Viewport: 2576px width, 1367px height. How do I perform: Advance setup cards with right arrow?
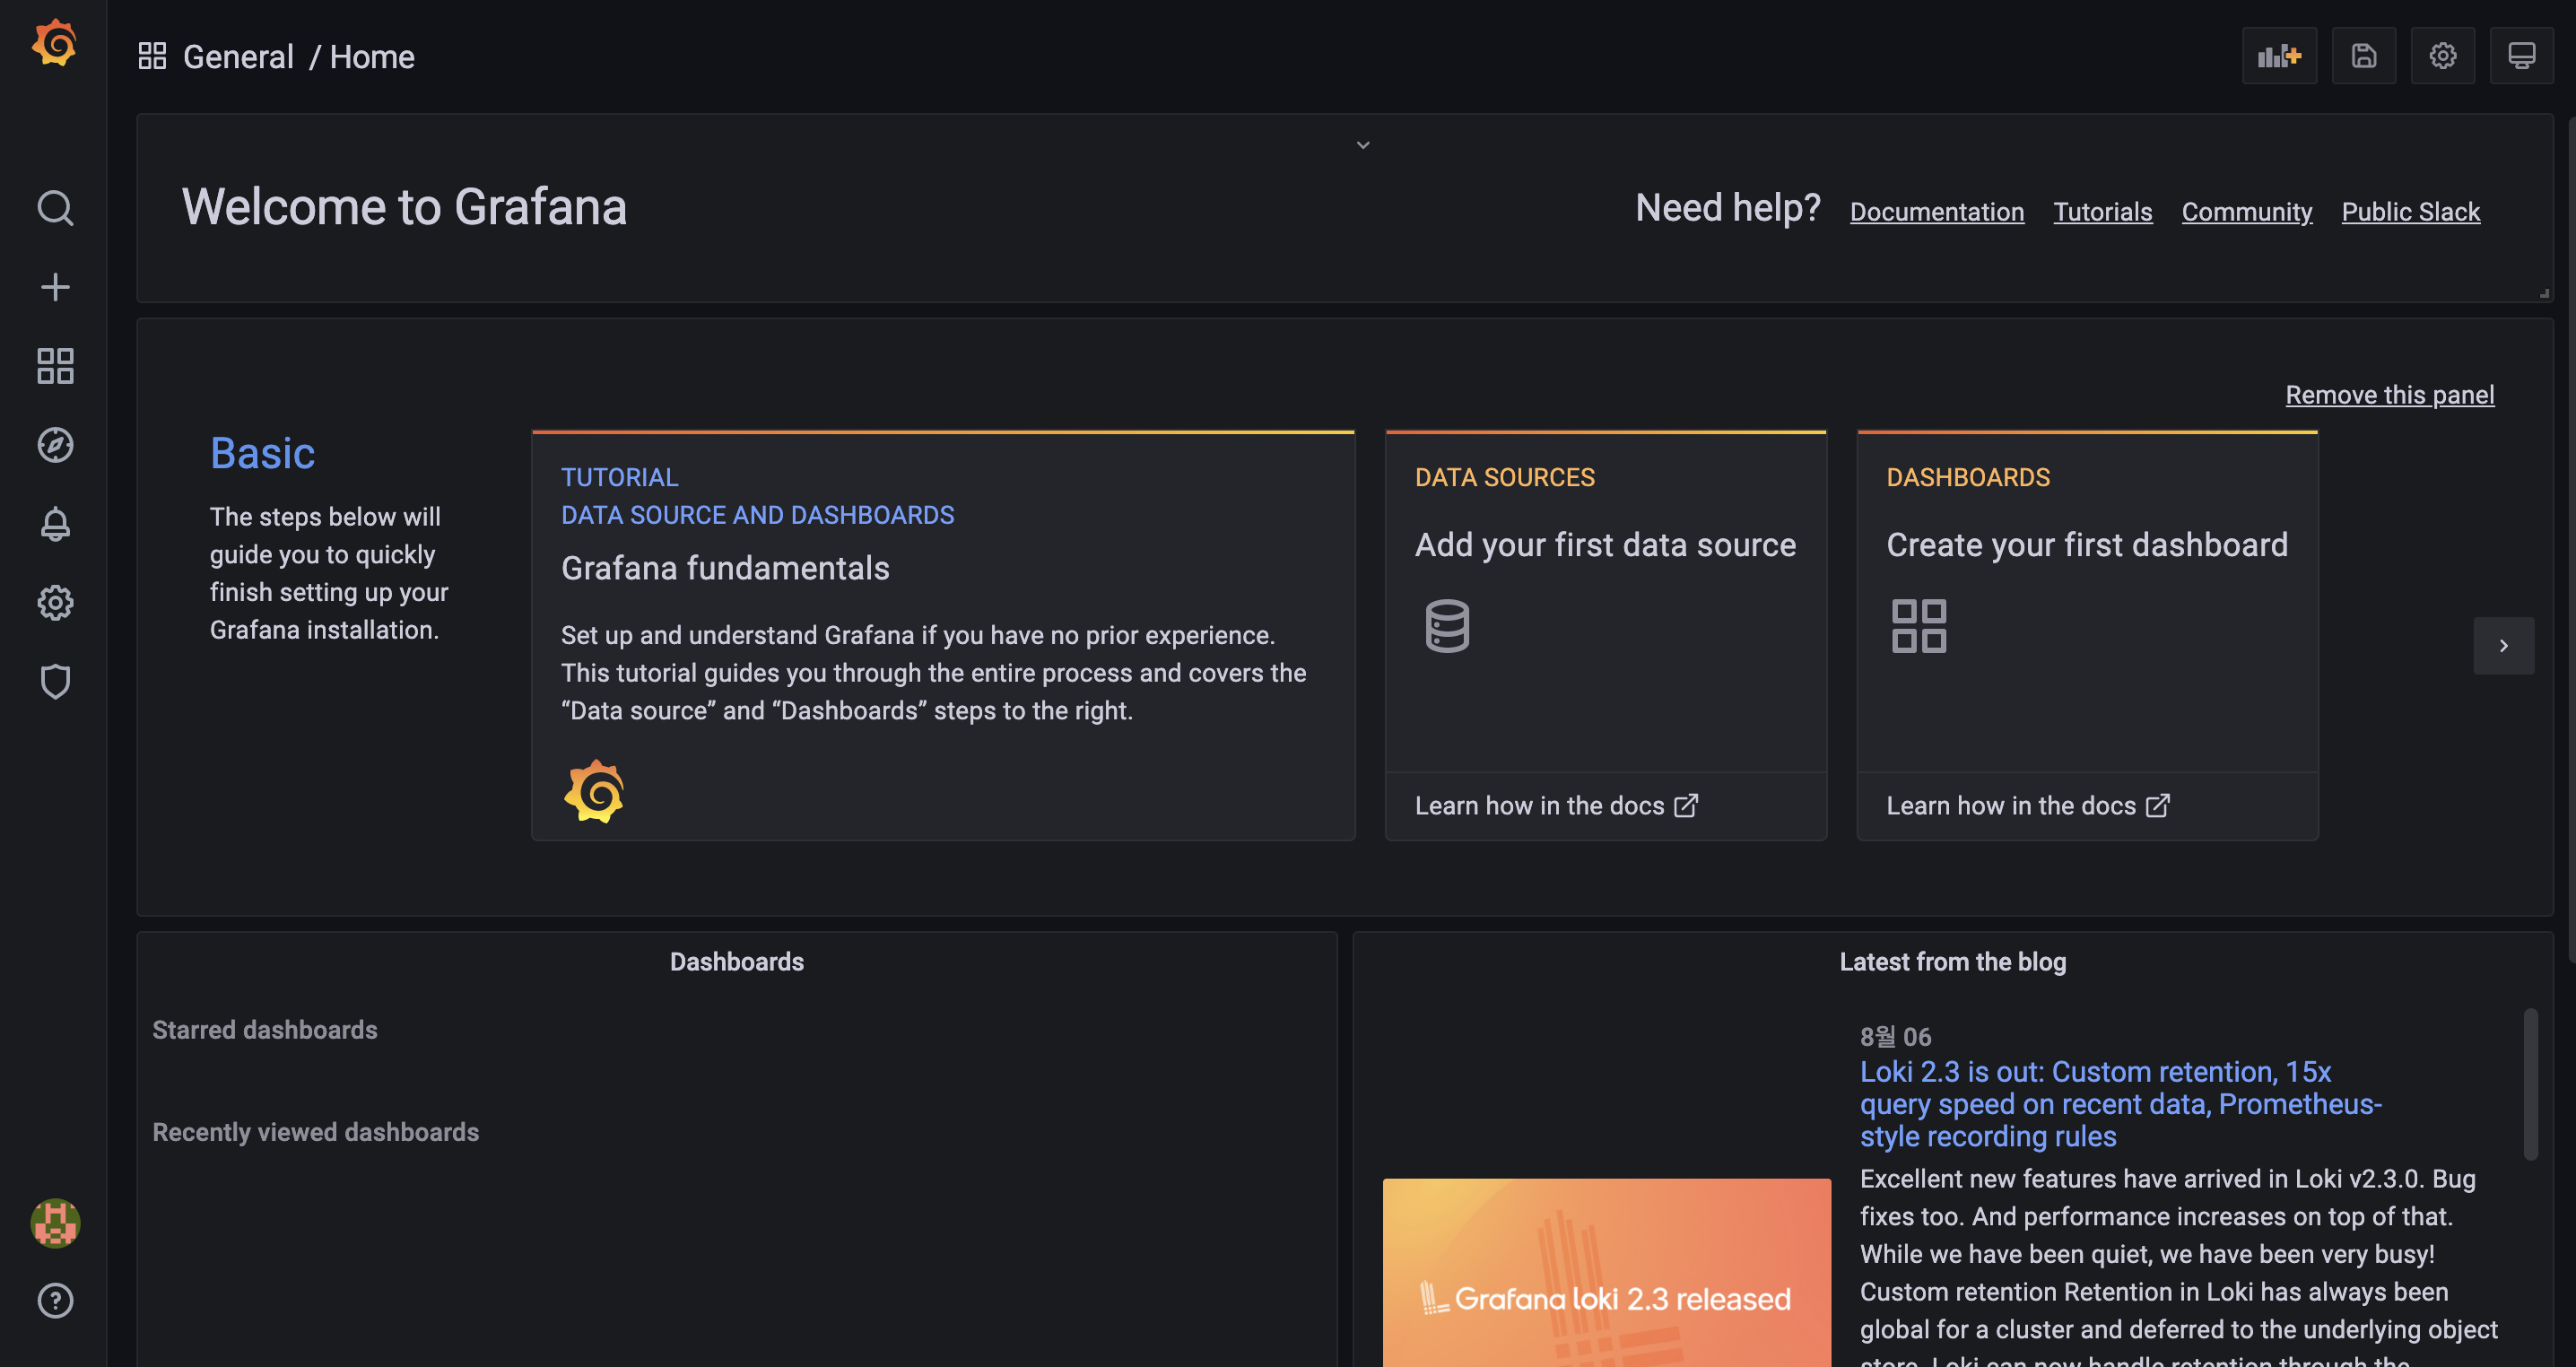click(2503, 646)
